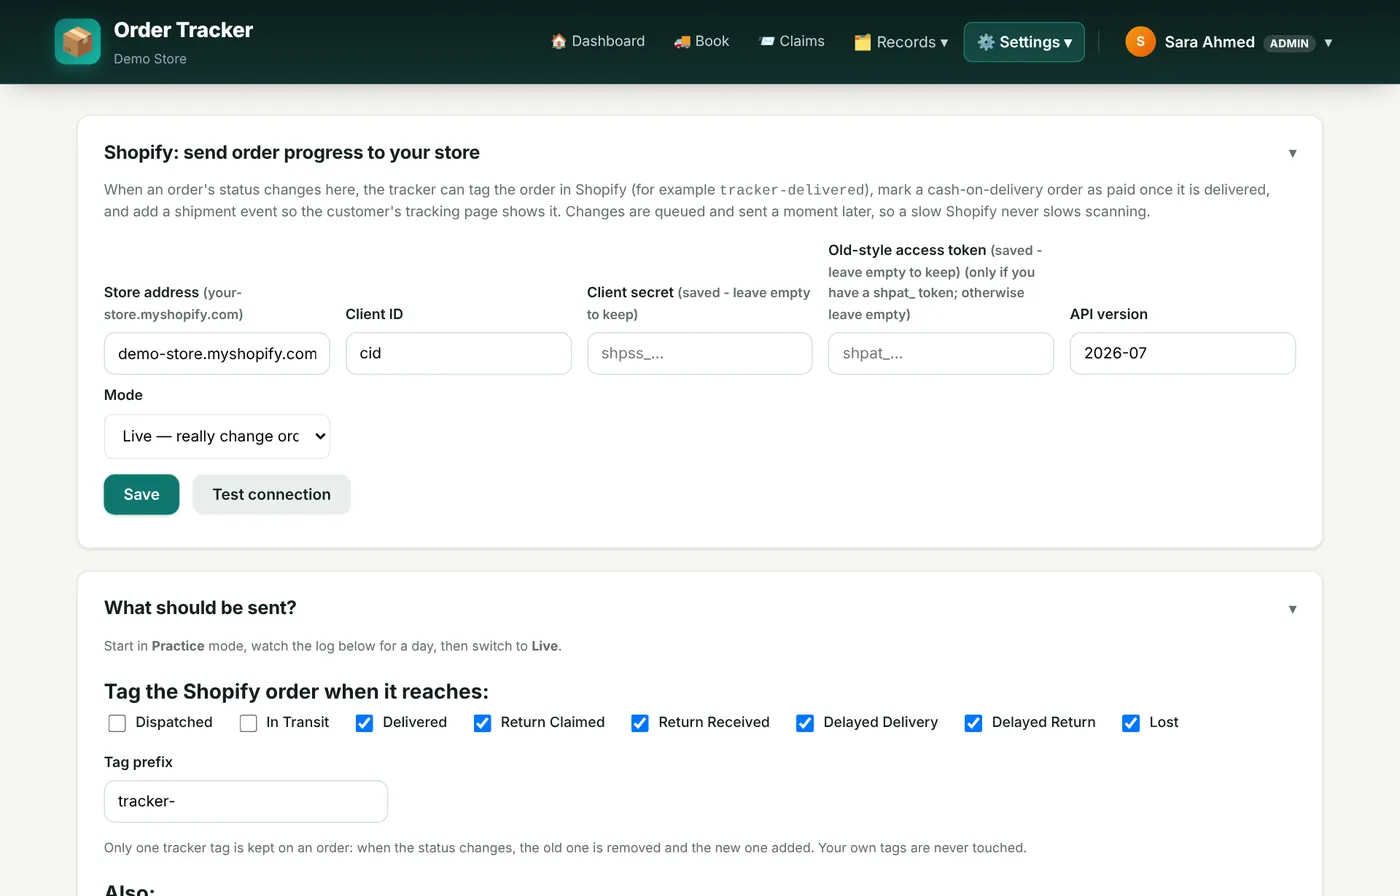Uncheck the Delayed Return checkbox
This screenshot has height=896, width=1400.
coord(973,723)
